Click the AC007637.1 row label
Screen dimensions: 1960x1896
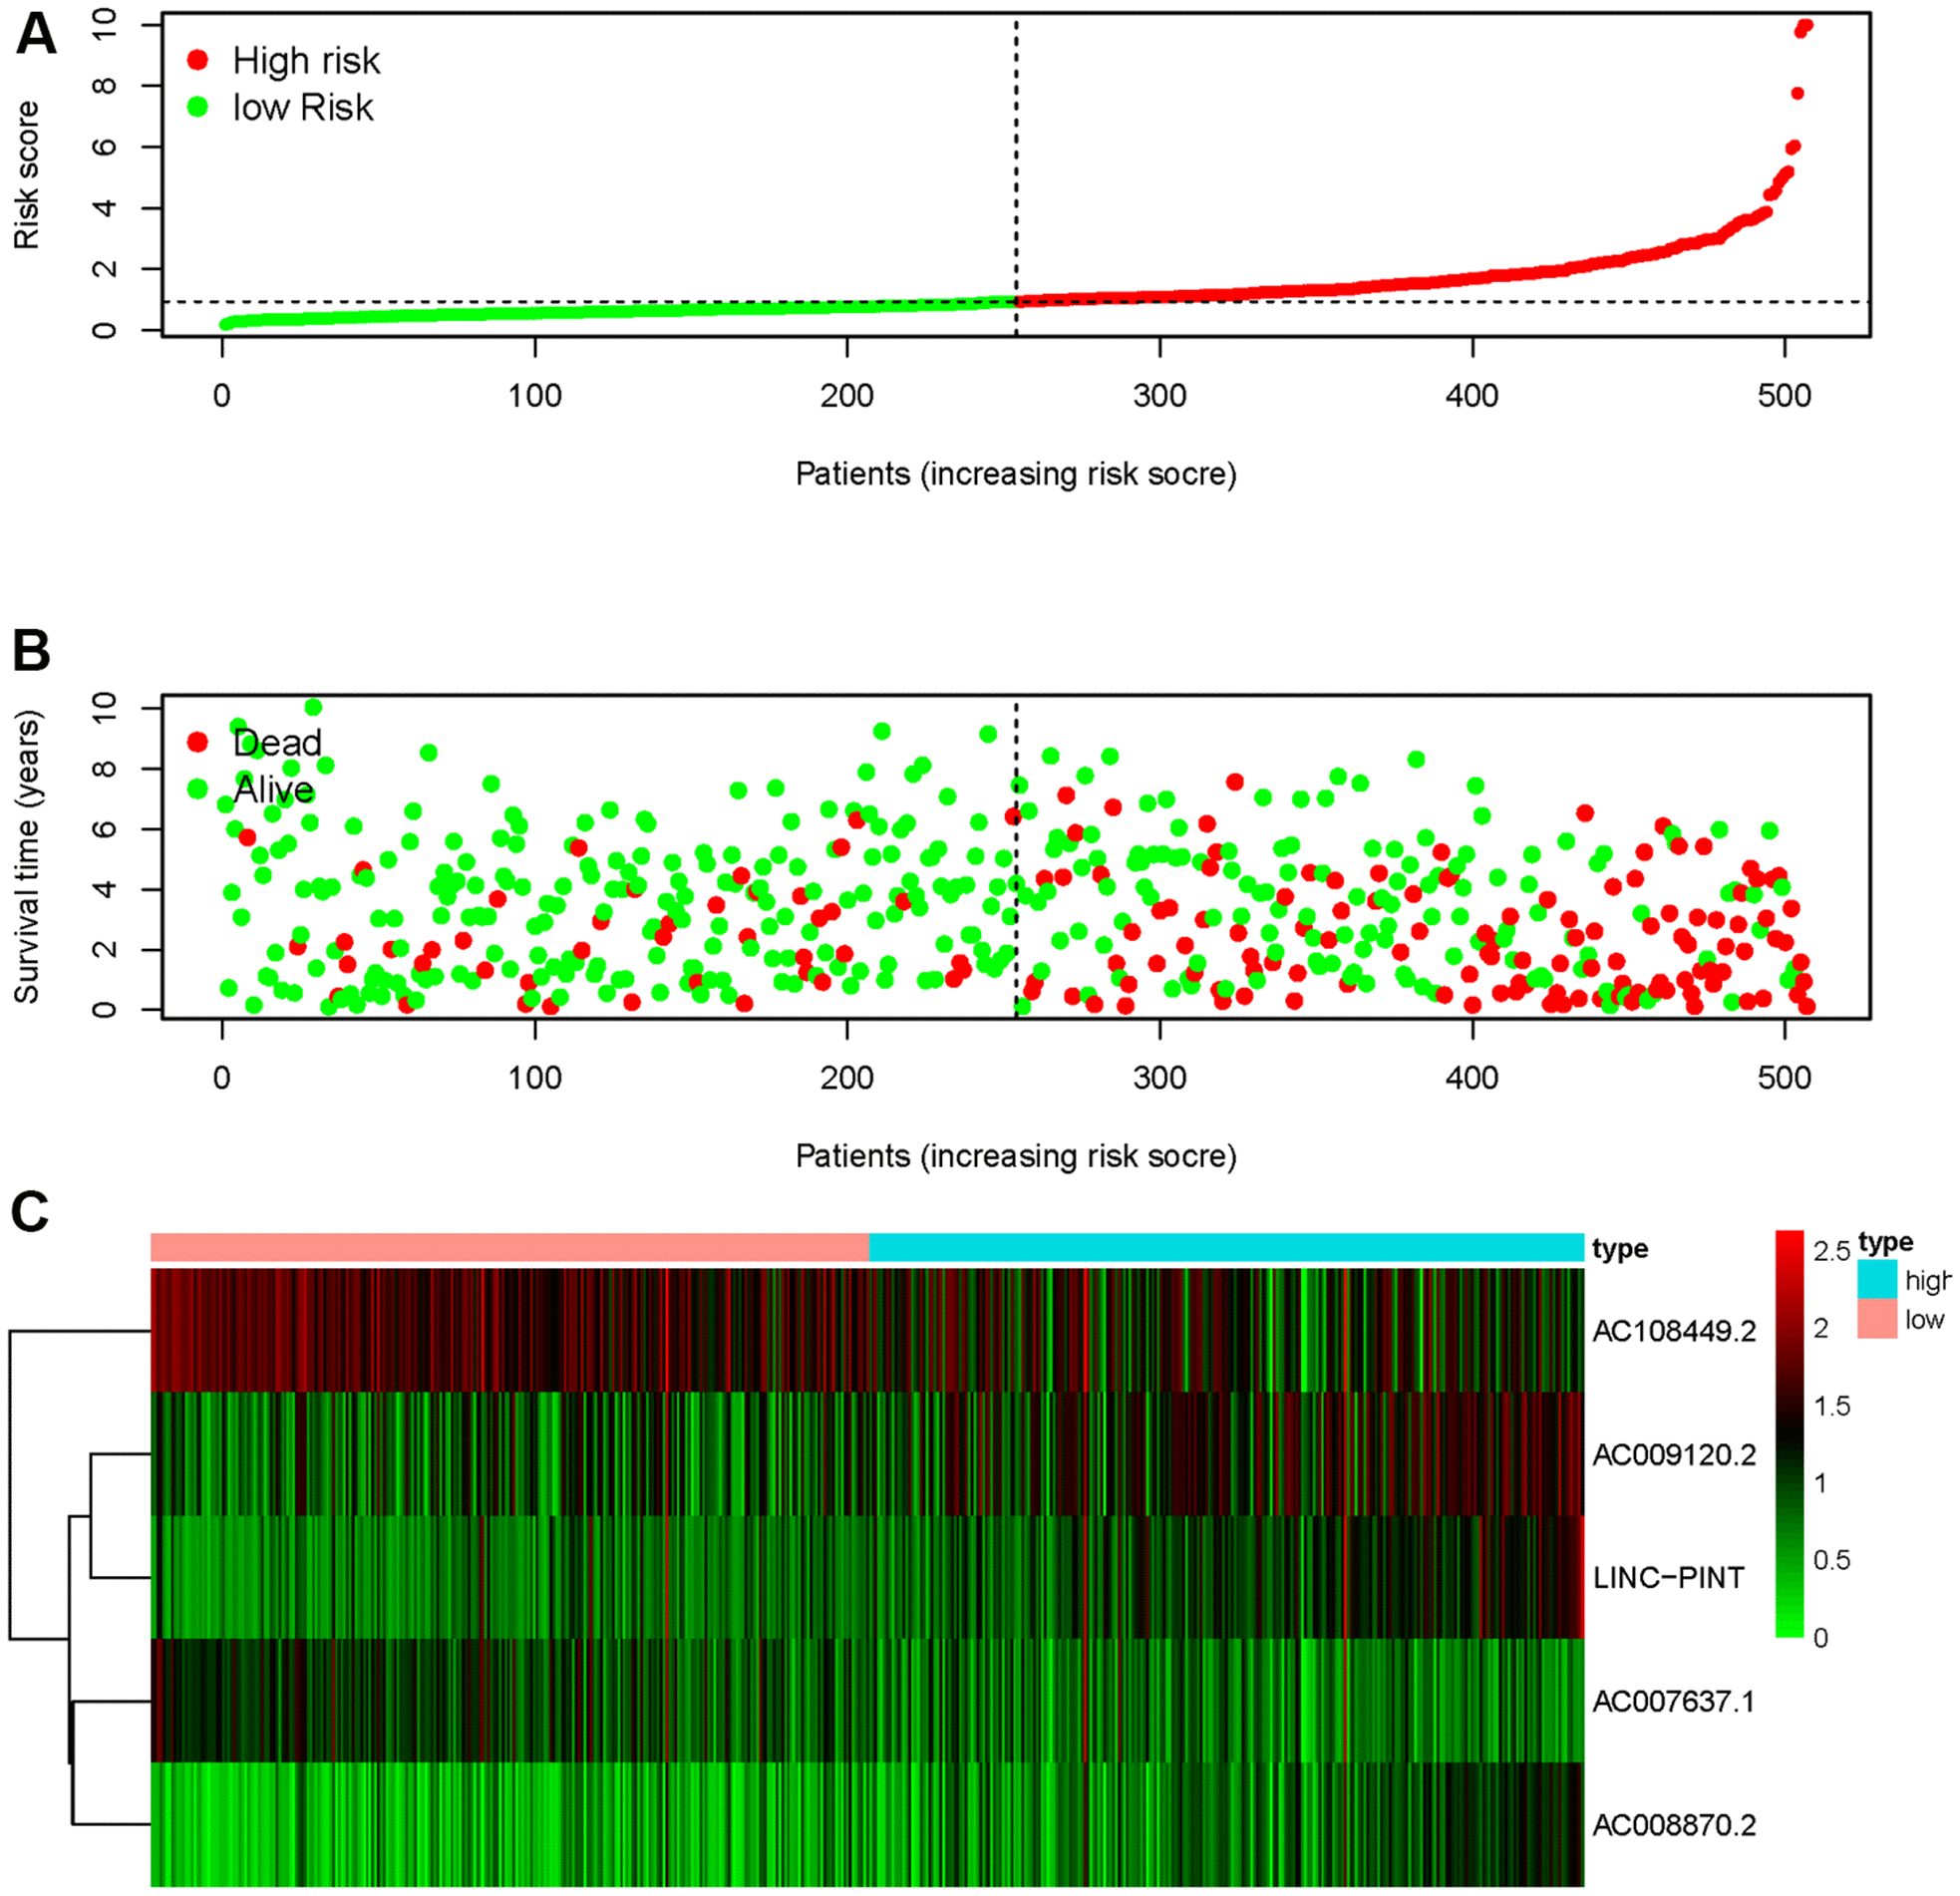click(1673, 1702)
